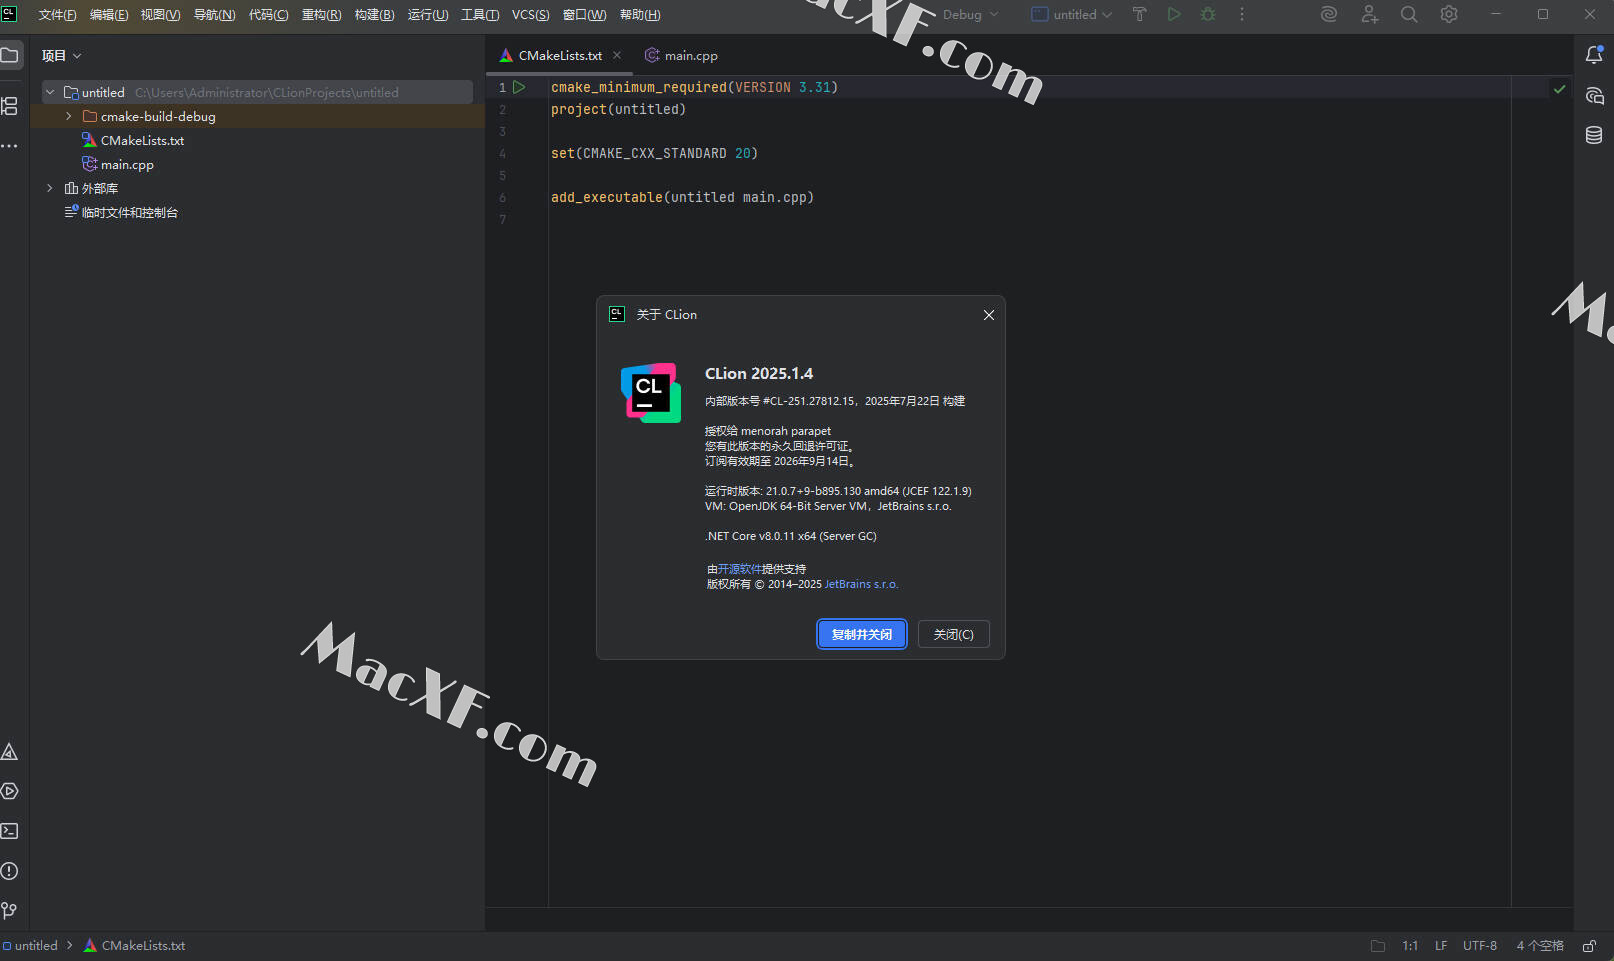Open the Database tool window icon
Image resolution: width=1614 pixels, height=961 pixels.
pyautogui.click(x=1594, y=135)
